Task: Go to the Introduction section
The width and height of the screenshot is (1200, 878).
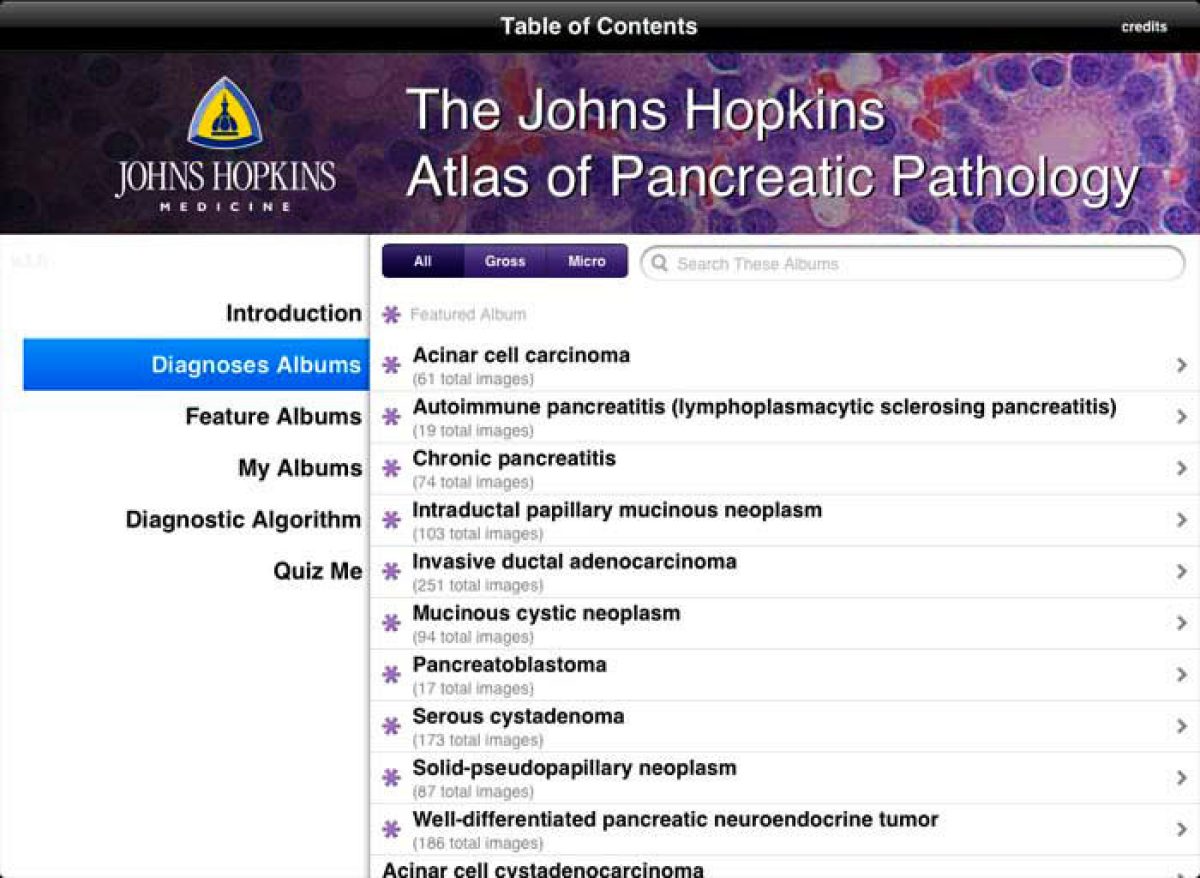Action: (x=293, y=313)
